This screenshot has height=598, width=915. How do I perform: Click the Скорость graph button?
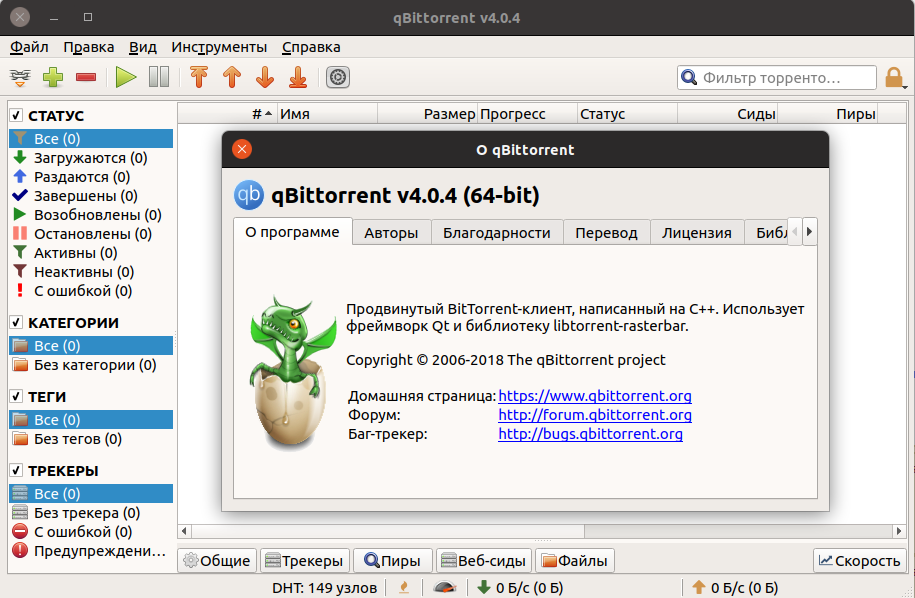pos(860,561)
